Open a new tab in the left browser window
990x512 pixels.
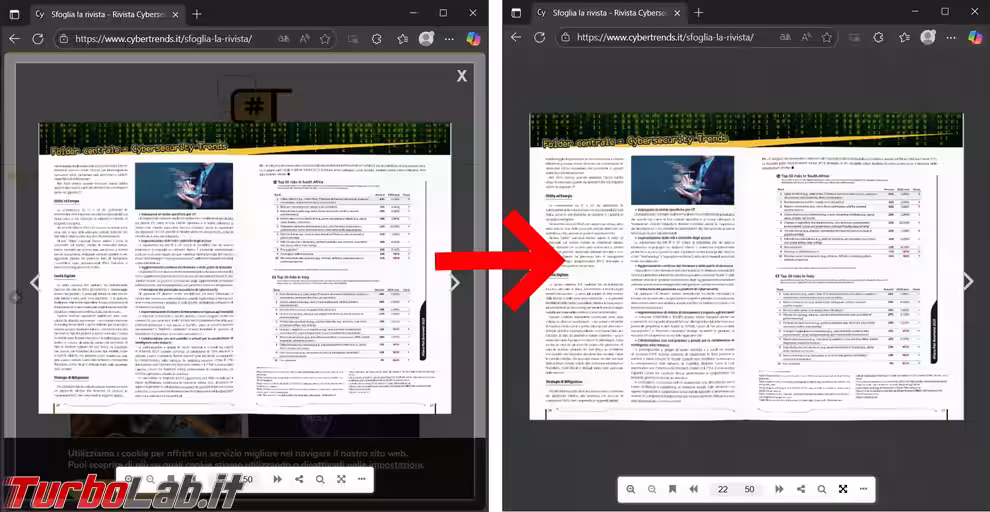point(196,14)
